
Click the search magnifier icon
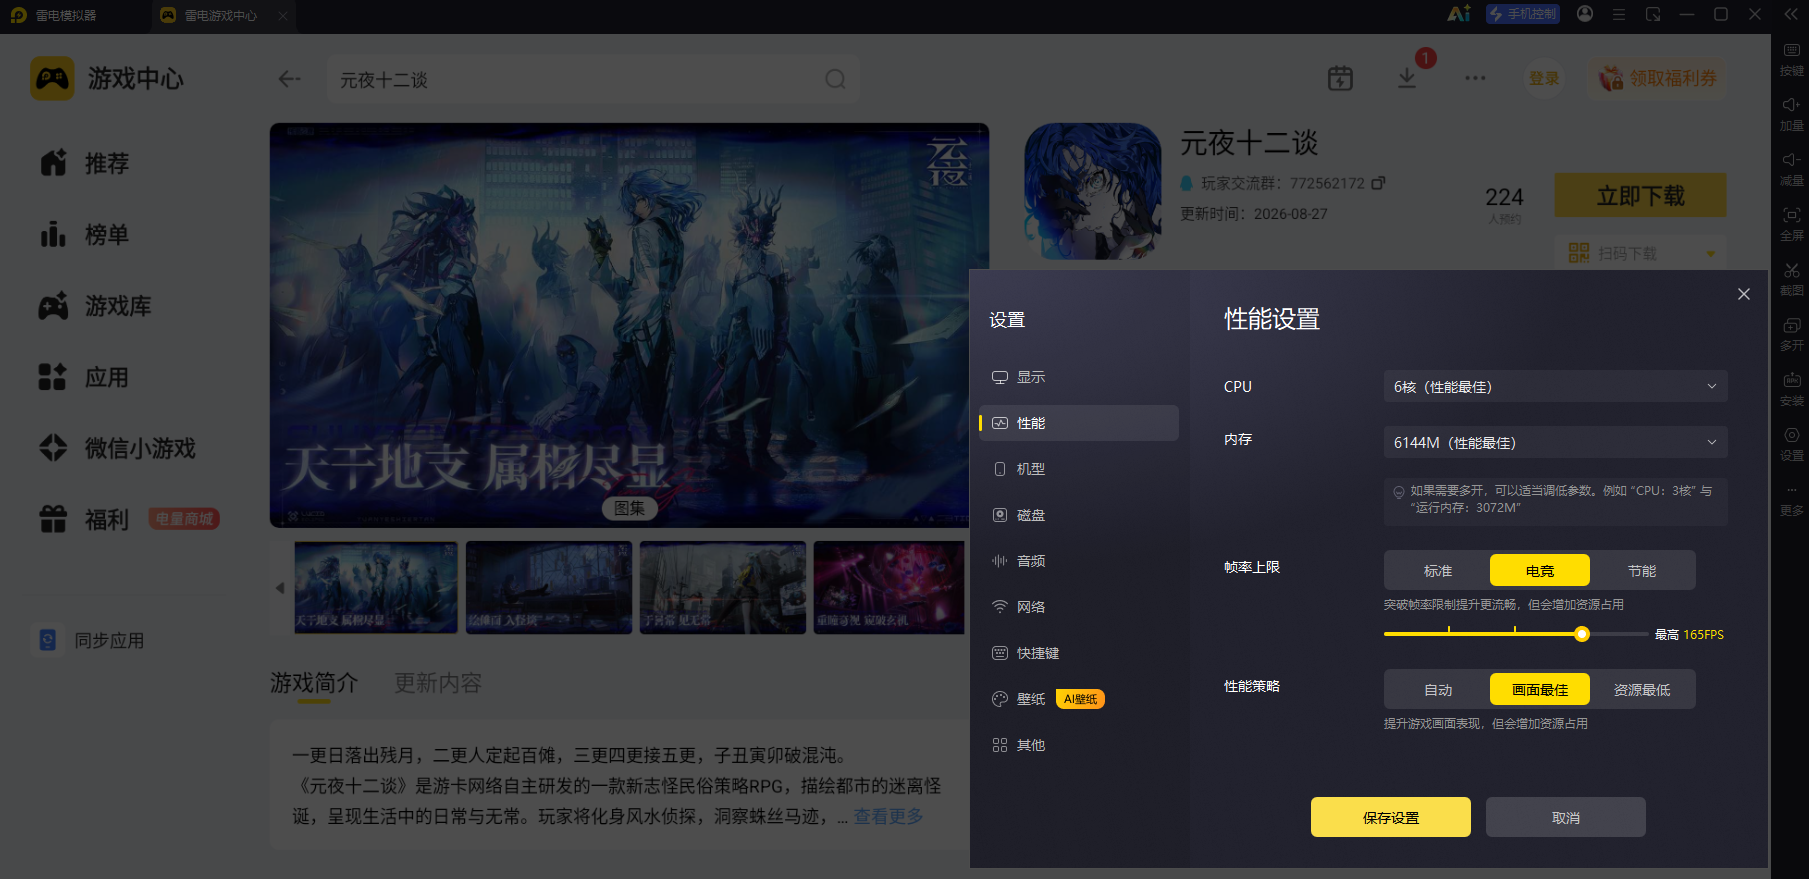835,79
